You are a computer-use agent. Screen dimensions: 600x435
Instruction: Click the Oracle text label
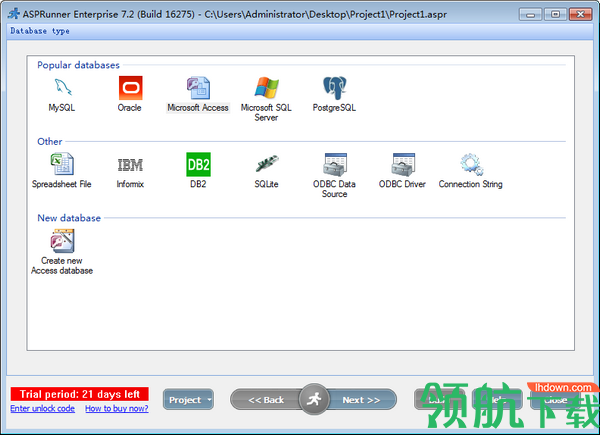pyautogui.click(x=129, y=108)
